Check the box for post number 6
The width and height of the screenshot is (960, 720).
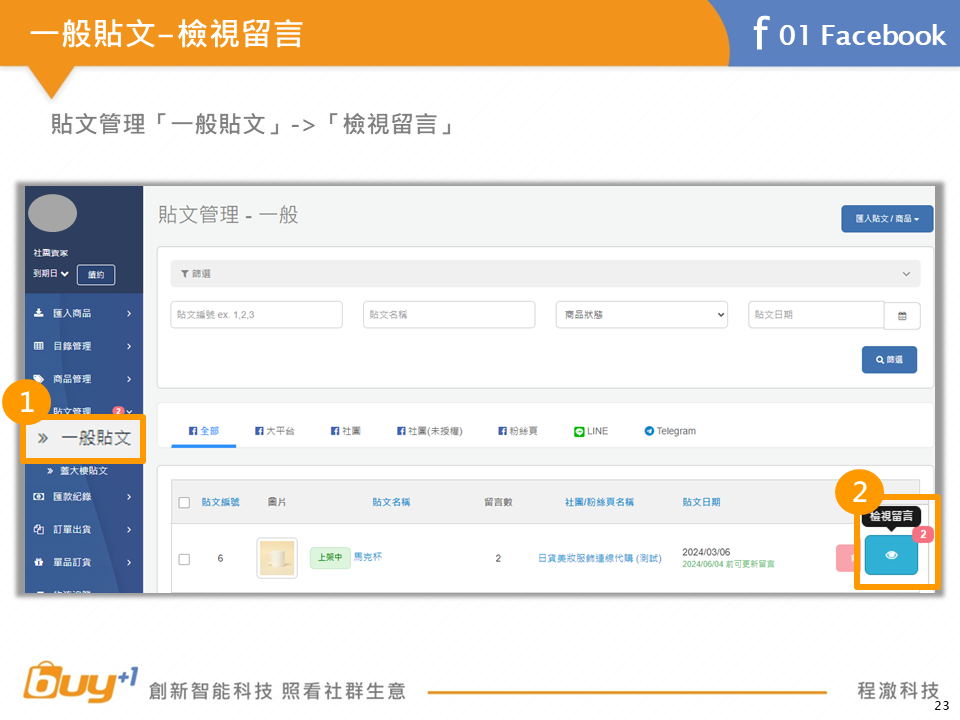184,559
